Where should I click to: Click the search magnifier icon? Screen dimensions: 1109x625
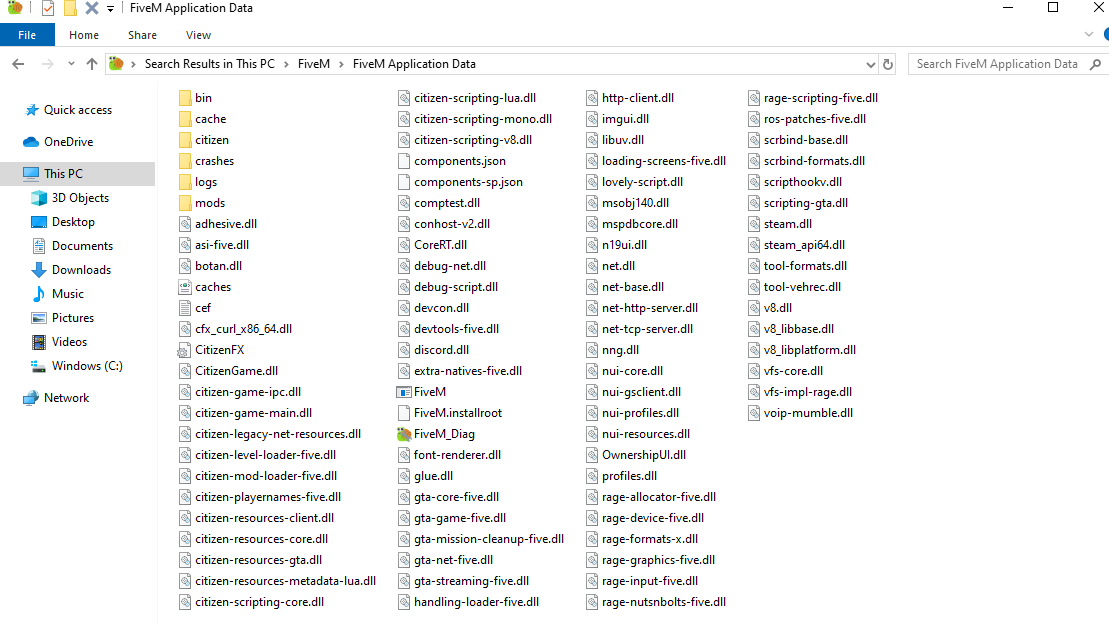coord(1096,64)
